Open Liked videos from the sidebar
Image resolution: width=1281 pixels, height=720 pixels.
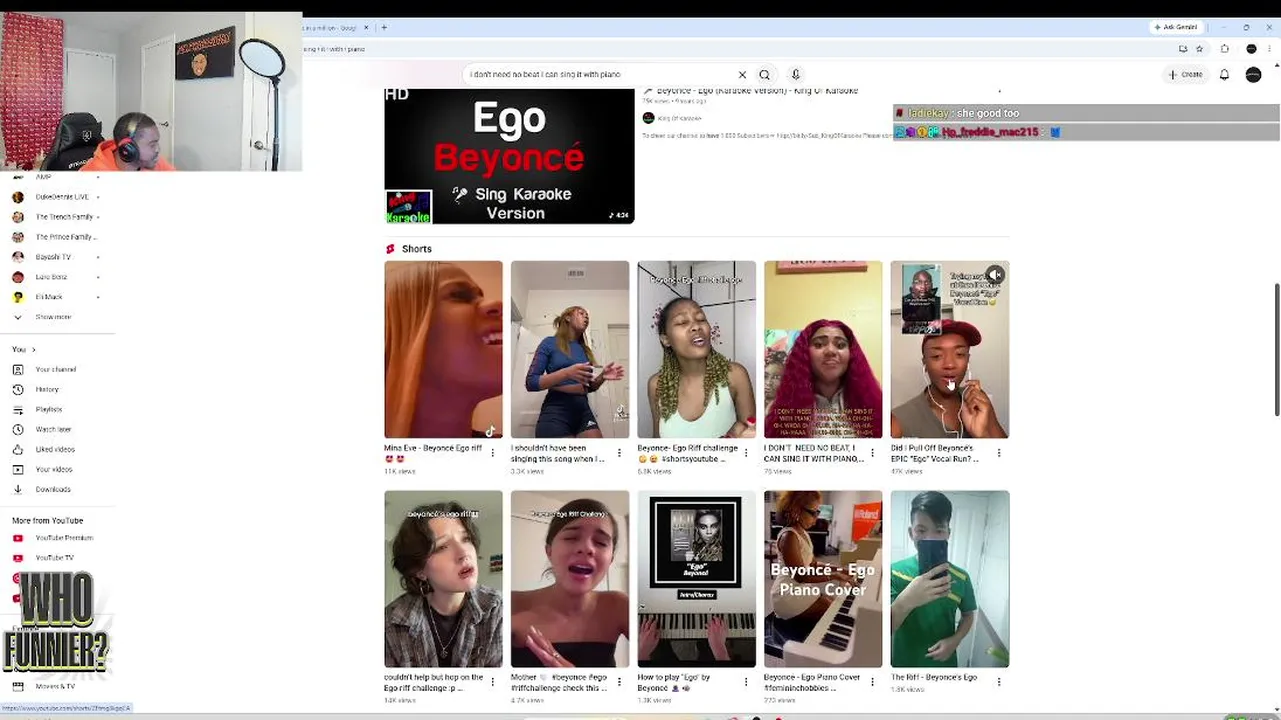tap(56, 449)
